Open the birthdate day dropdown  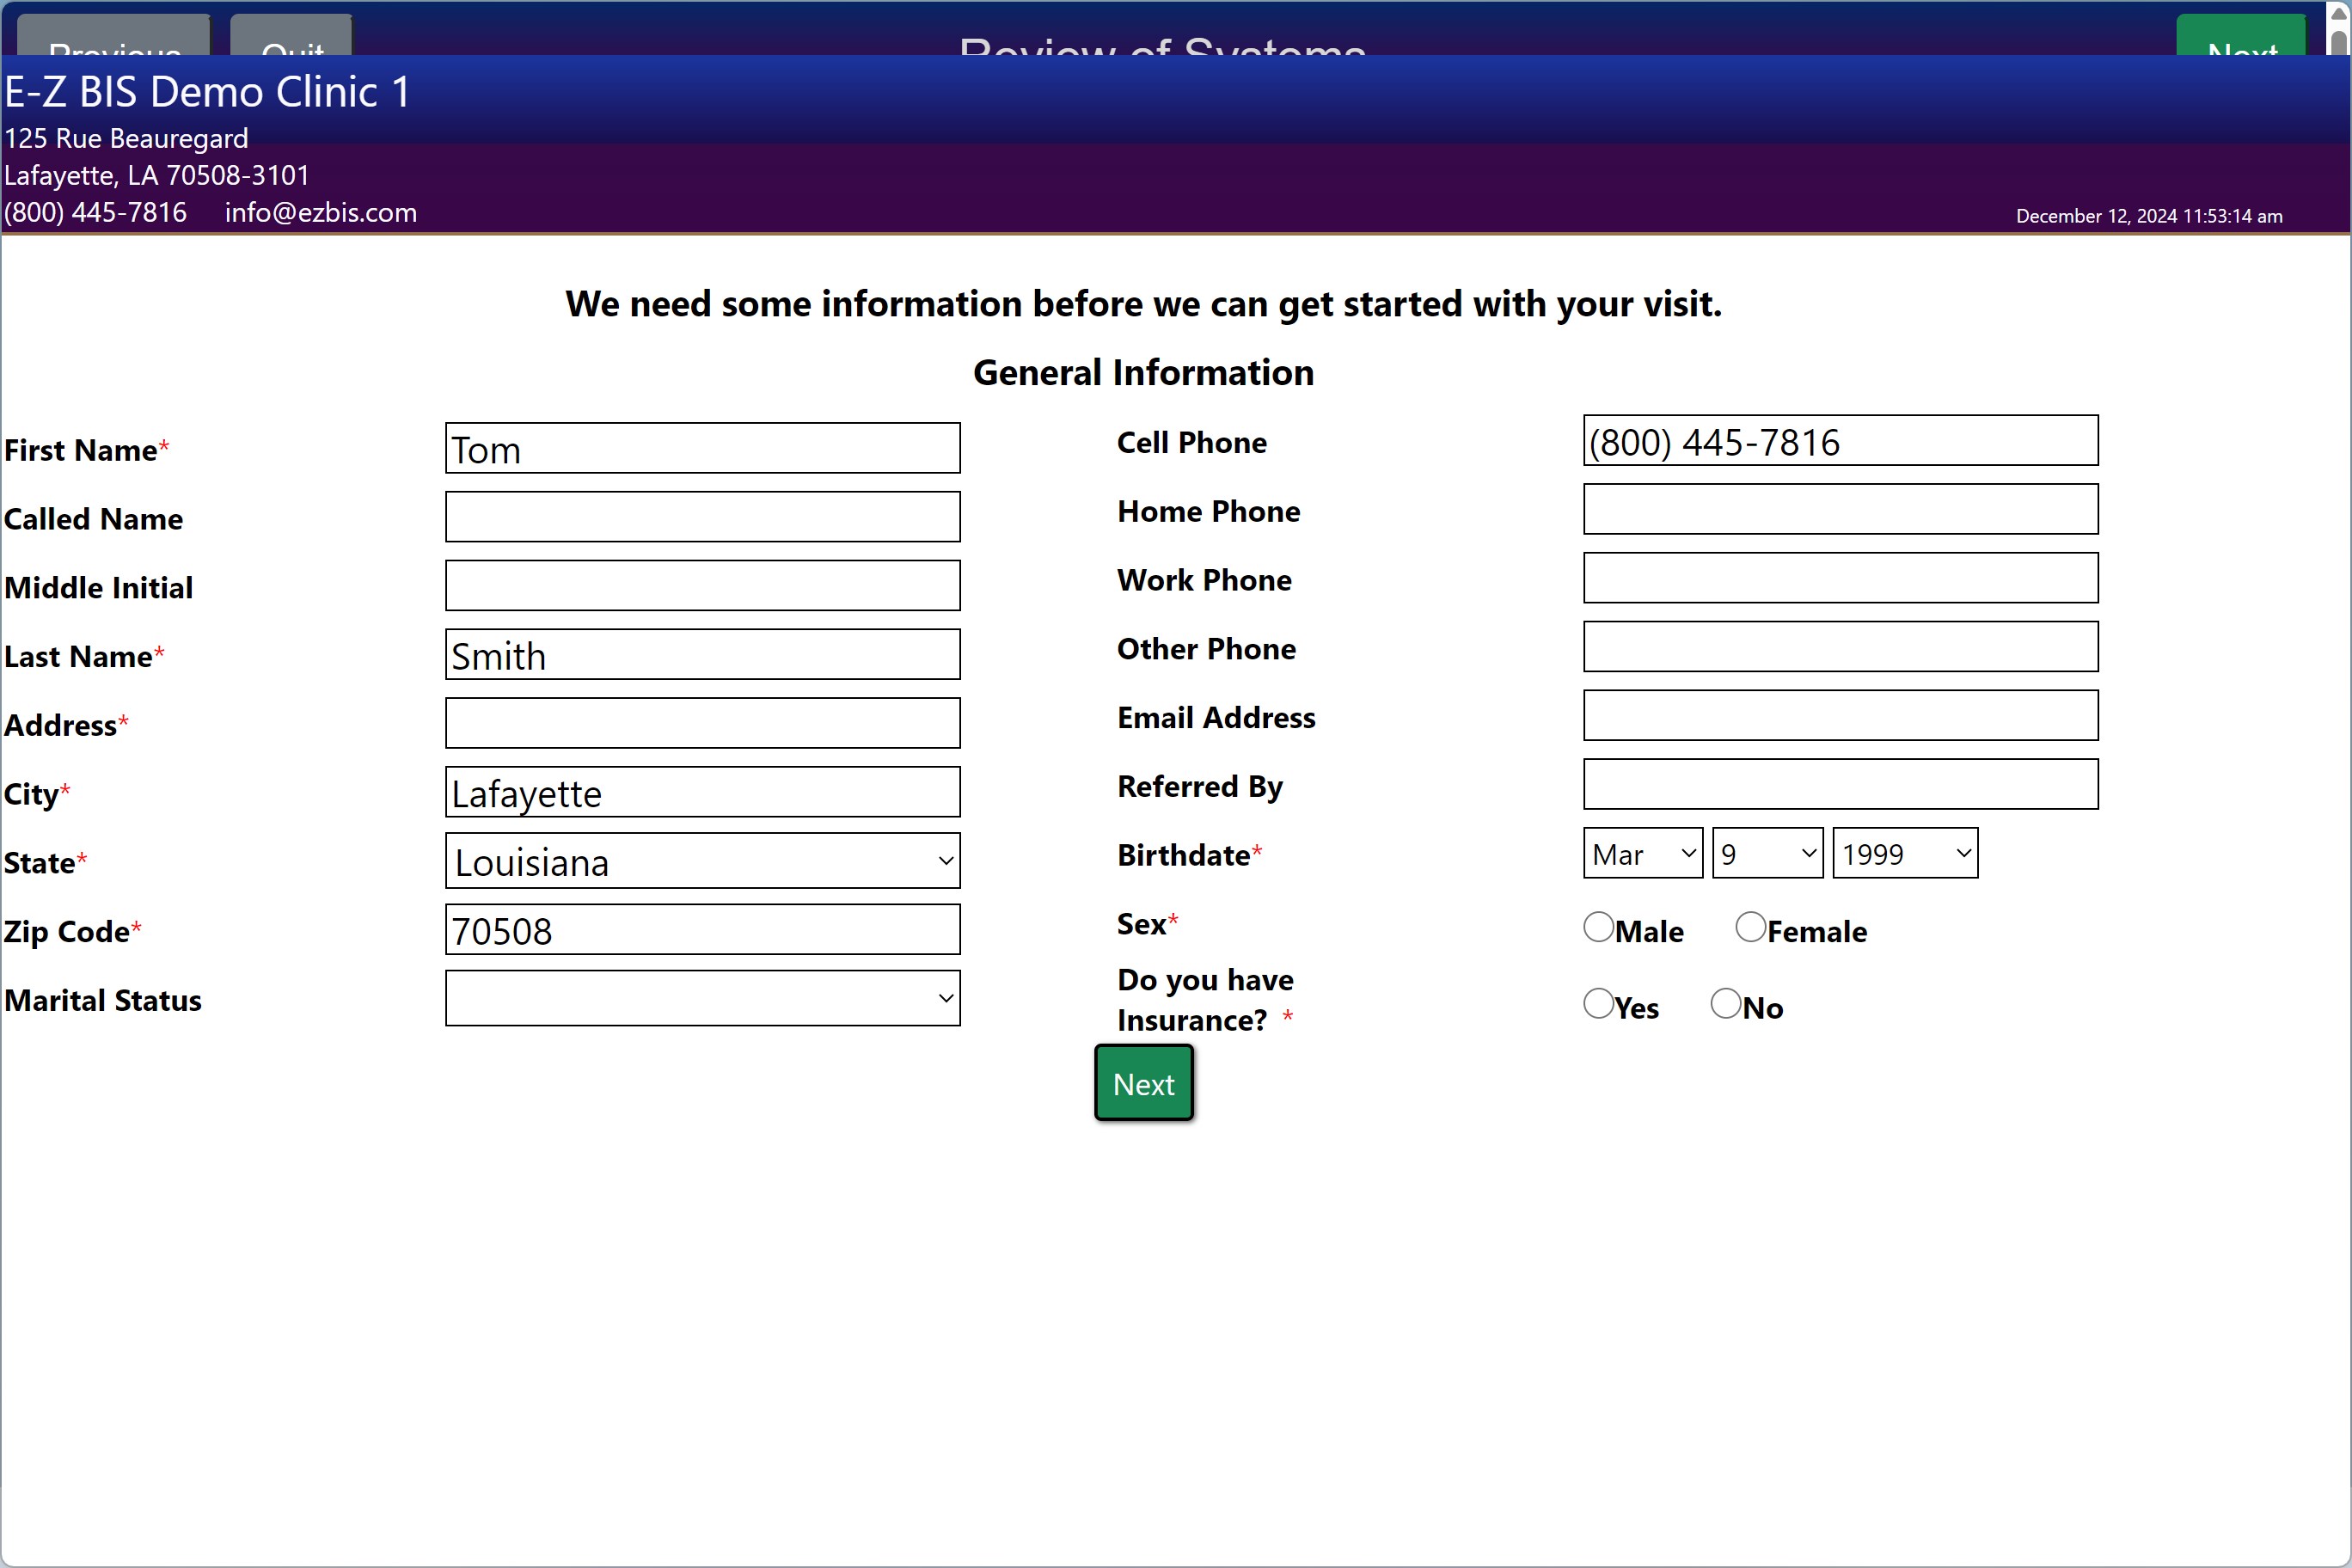coord(1766,853)
